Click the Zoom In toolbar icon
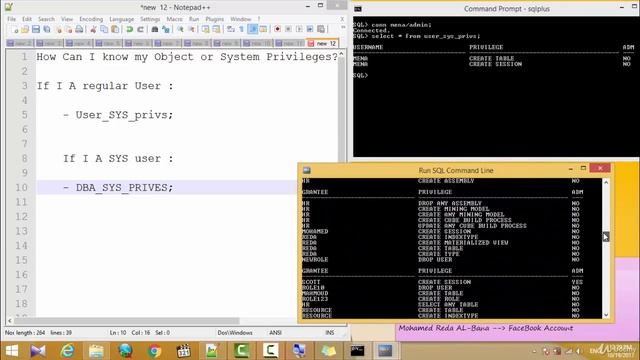 180,29
